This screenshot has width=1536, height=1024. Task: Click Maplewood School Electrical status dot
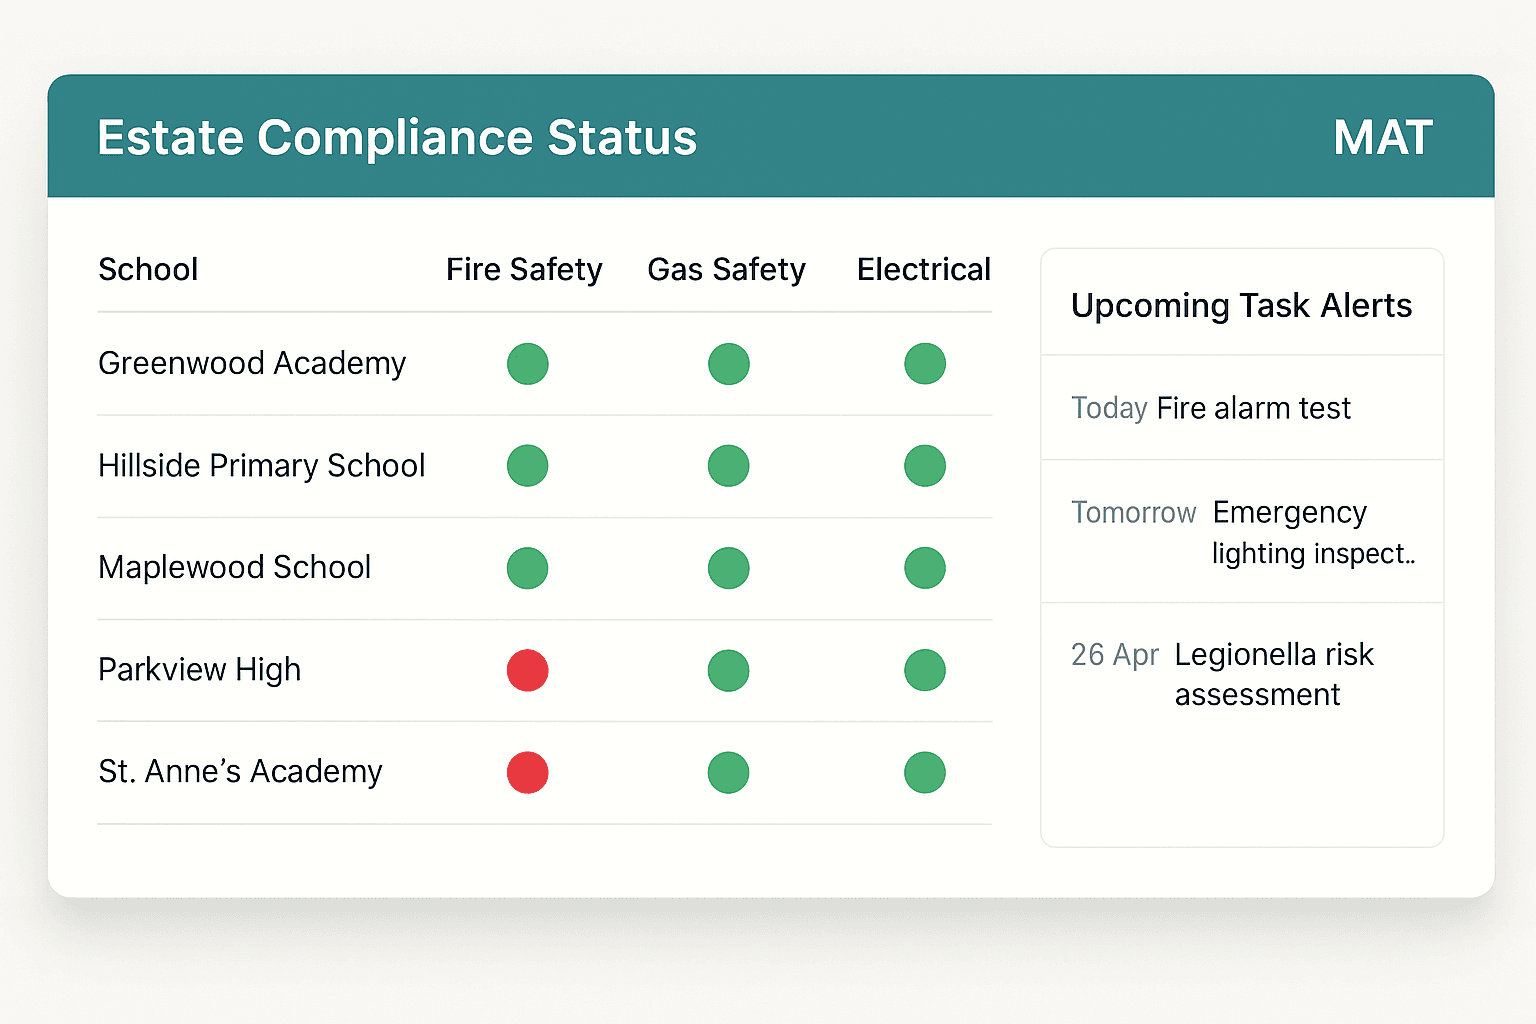[925, 568]
